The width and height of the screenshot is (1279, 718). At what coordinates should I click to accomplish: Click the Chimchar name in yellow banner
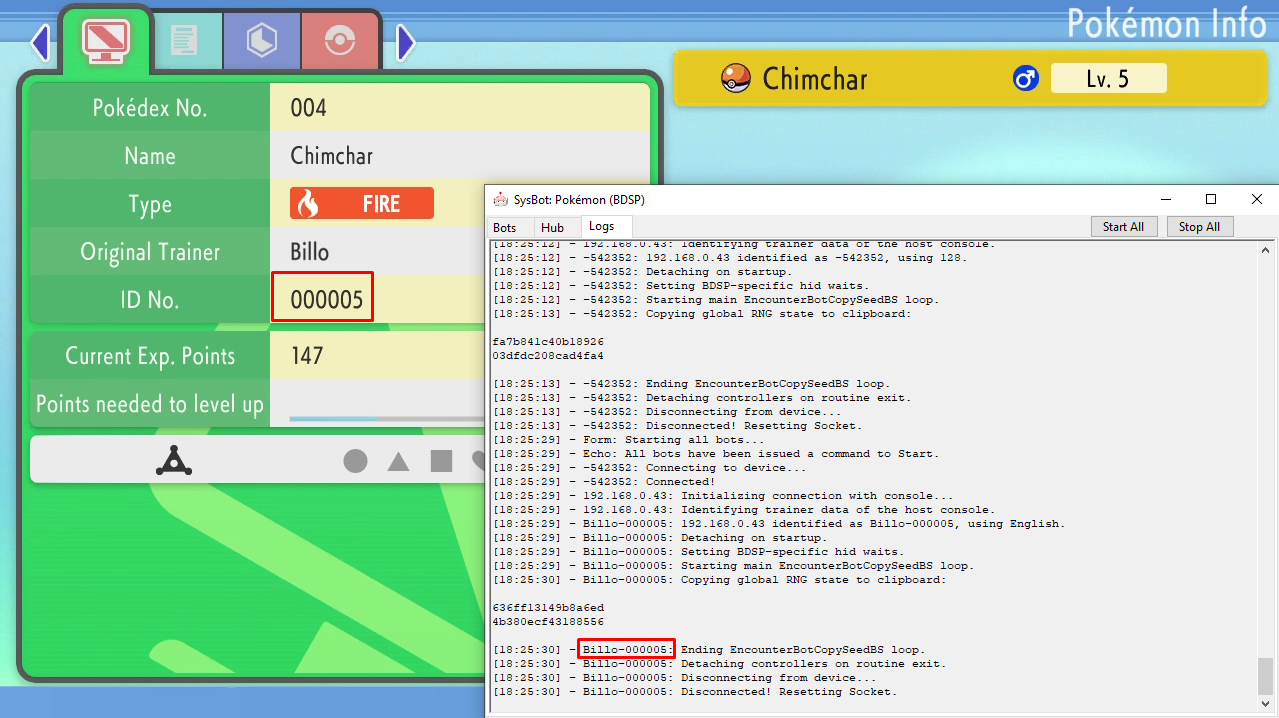coord(815,78)
